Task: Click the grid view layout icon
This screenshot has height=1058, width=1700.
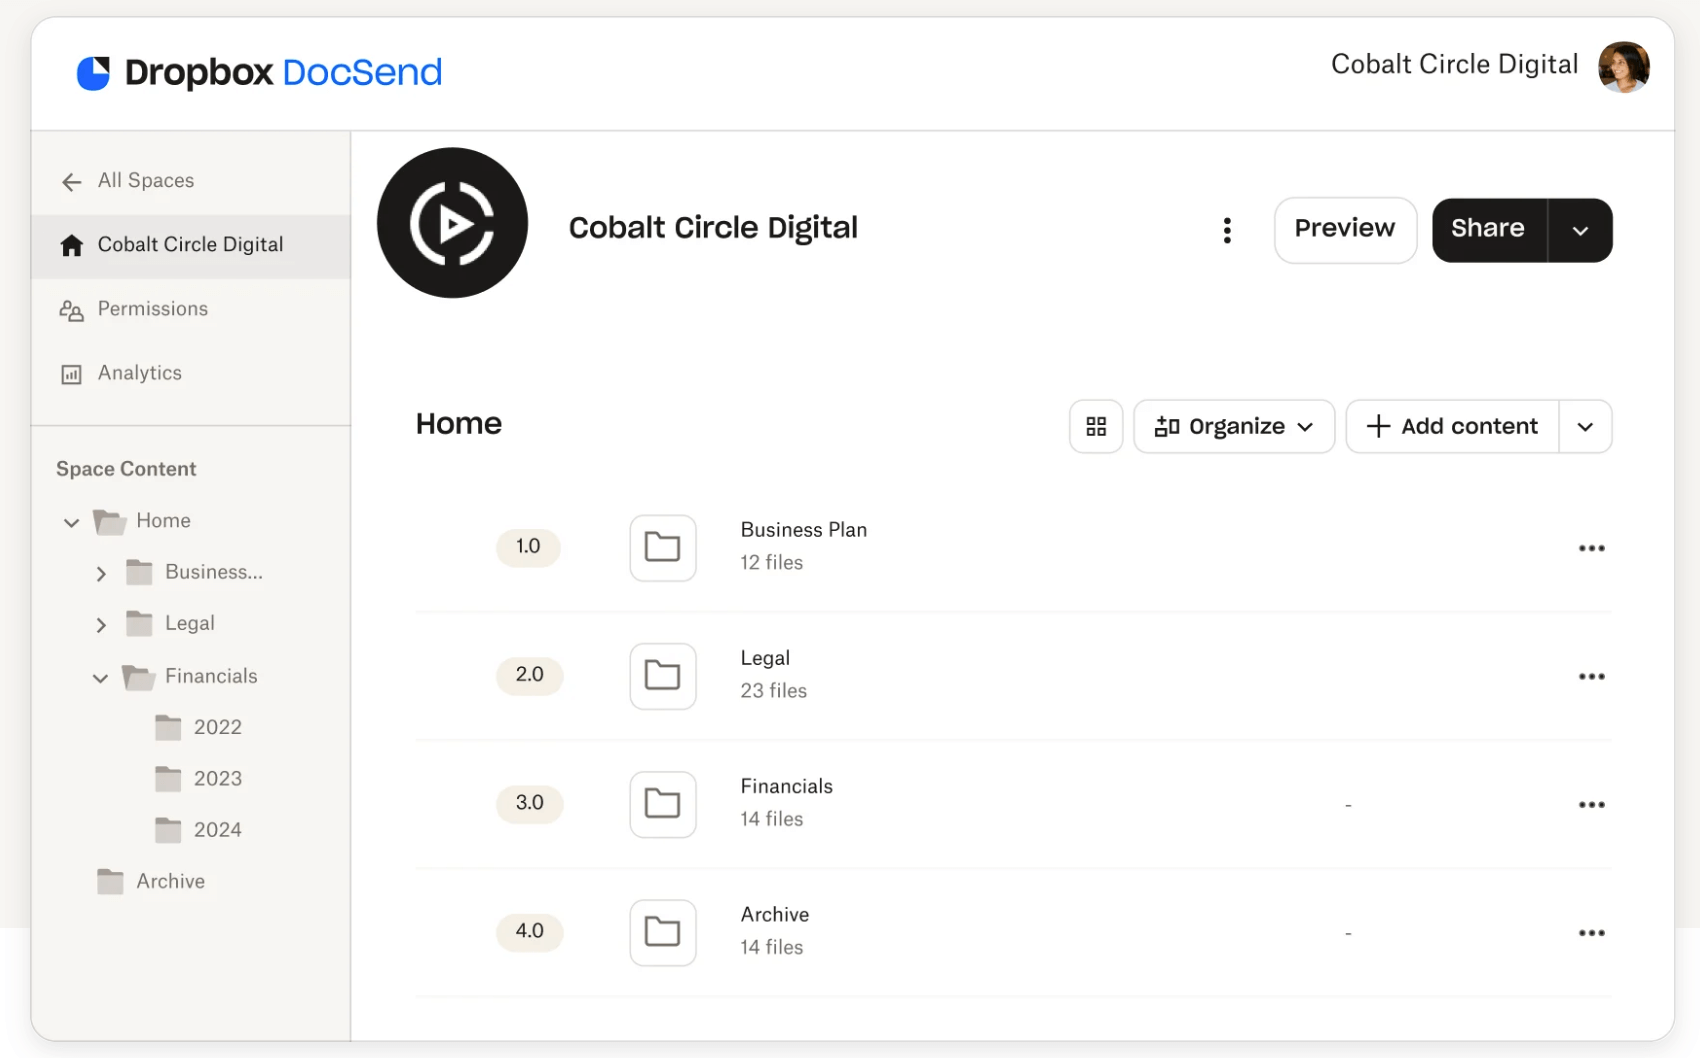Action: coord(1096,427)
